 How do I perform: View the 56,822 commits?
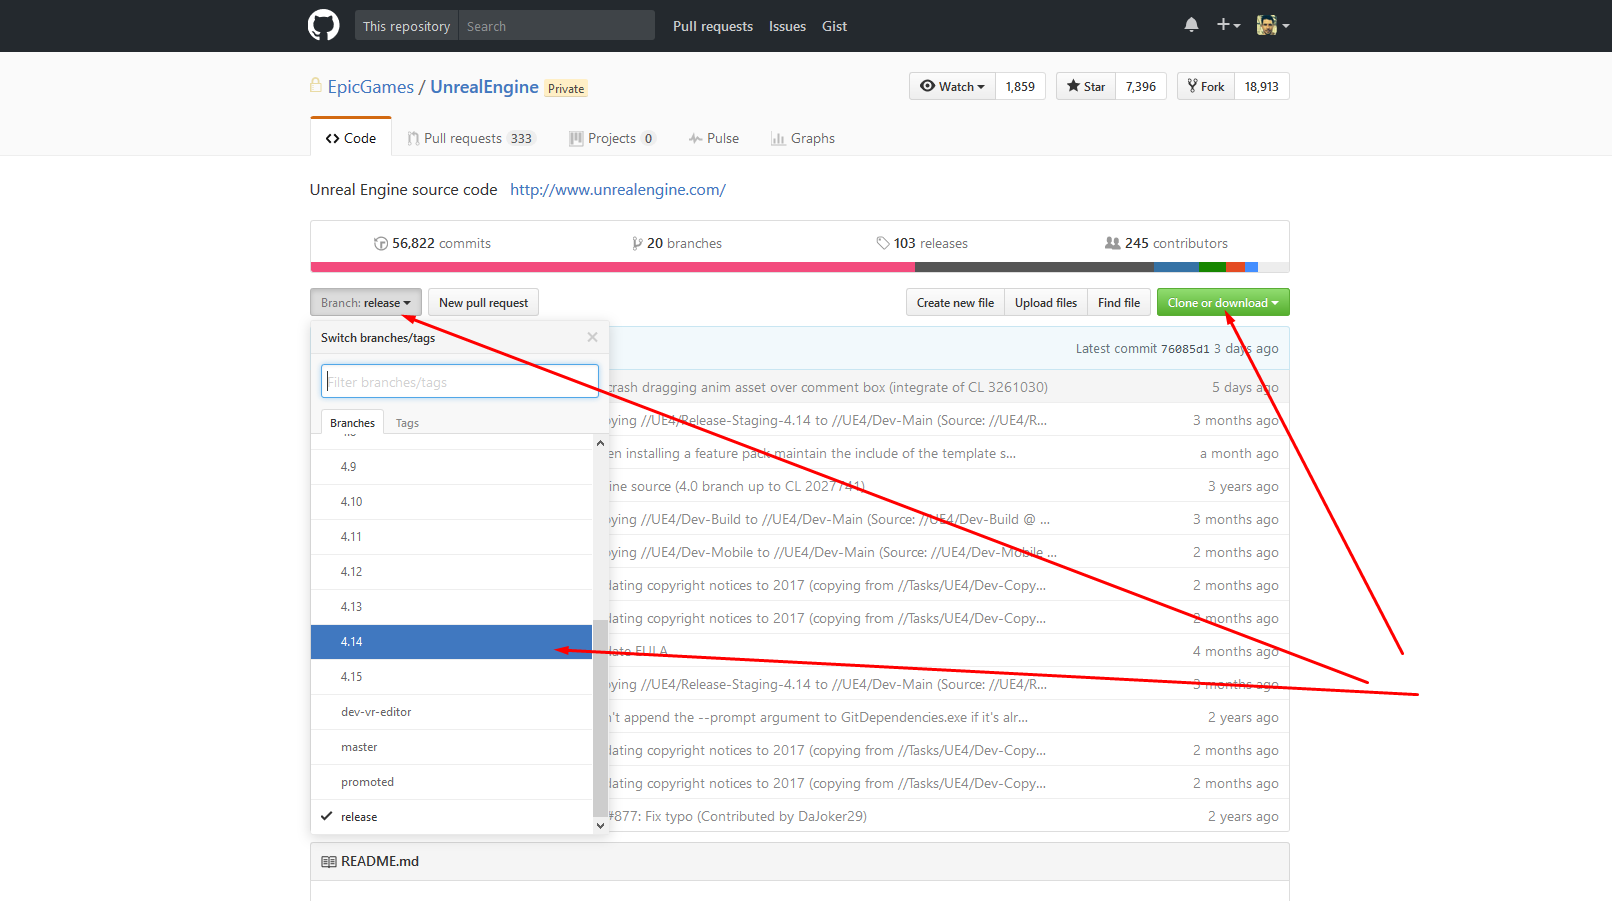tap(432, 243)
